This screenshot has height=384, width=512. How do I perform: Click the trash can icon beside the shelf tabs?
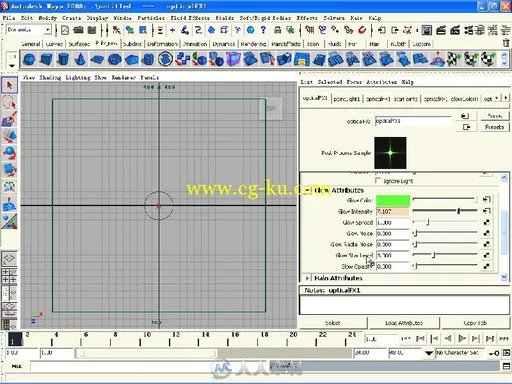click(x=506, y=43)
